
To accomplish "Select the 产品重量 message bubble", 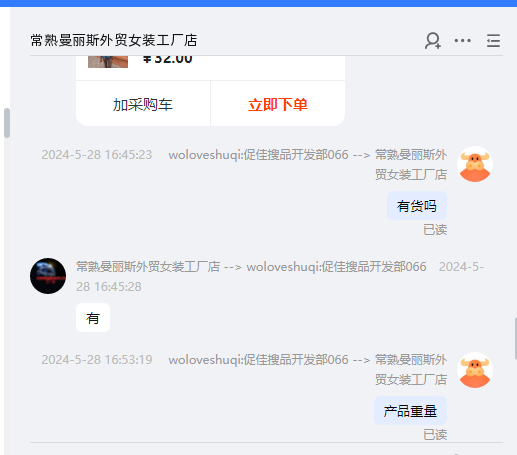I will [410, 411].
